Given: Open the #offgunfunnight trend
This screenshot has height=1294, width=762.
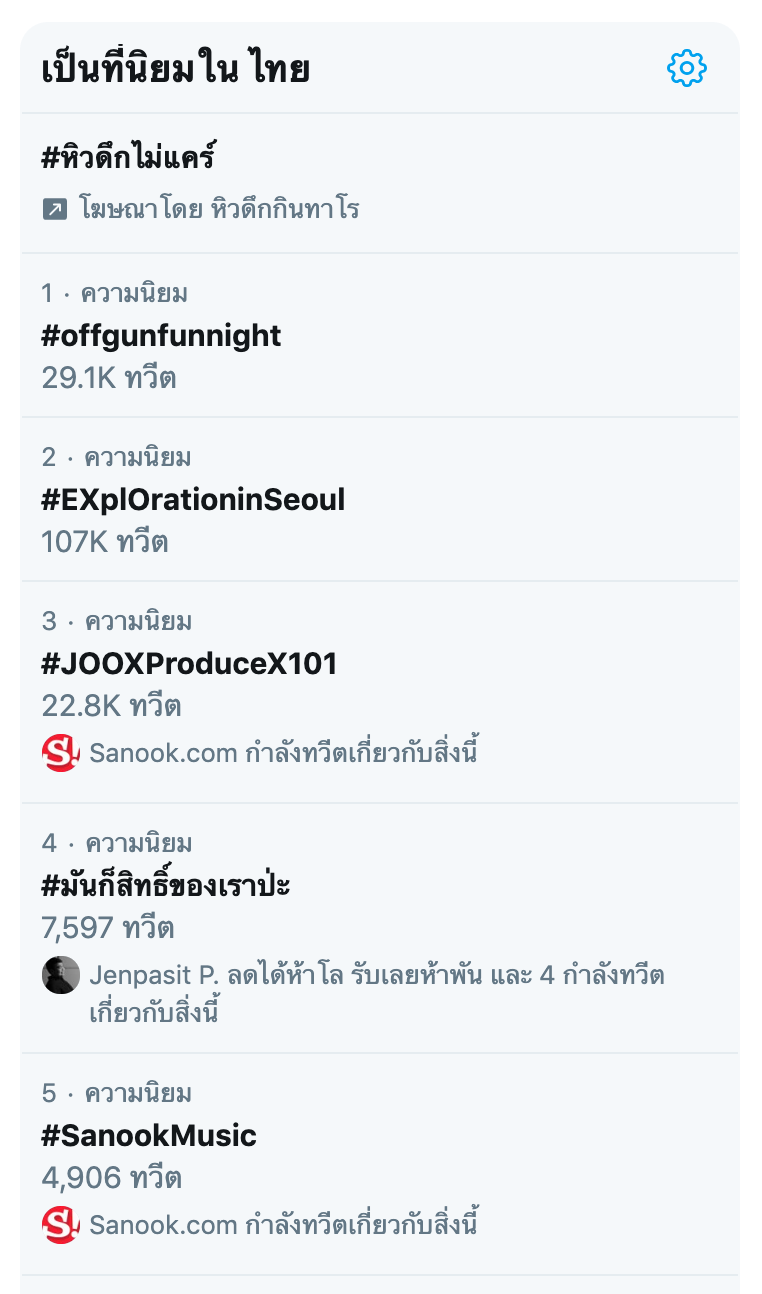Looking at the screenshot, I should click(161, 336).
